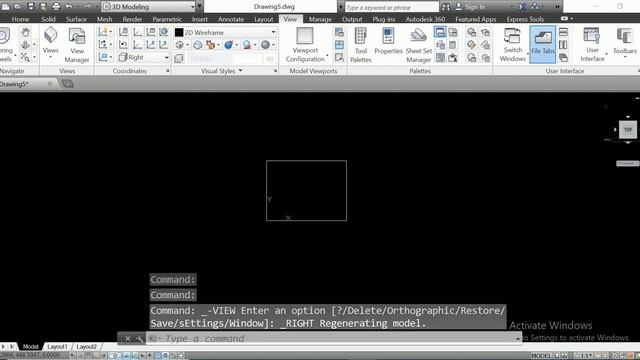The width and height of the screenshot is (640, 360).
Task: Select the Layout1 tab
Action: tap(57, 347)
